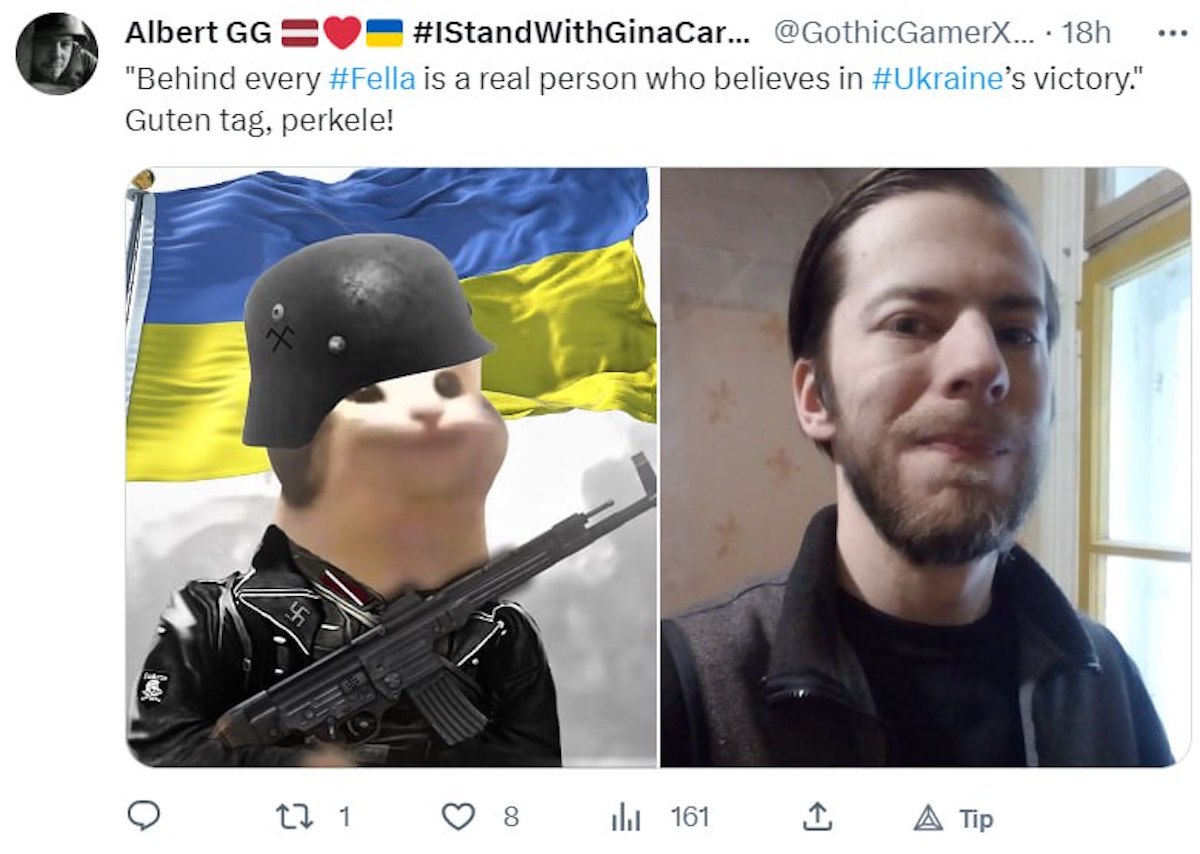1200x854 pixels.
Task: Like the tweet with heart icon
Action: click(x=458, y=817)
